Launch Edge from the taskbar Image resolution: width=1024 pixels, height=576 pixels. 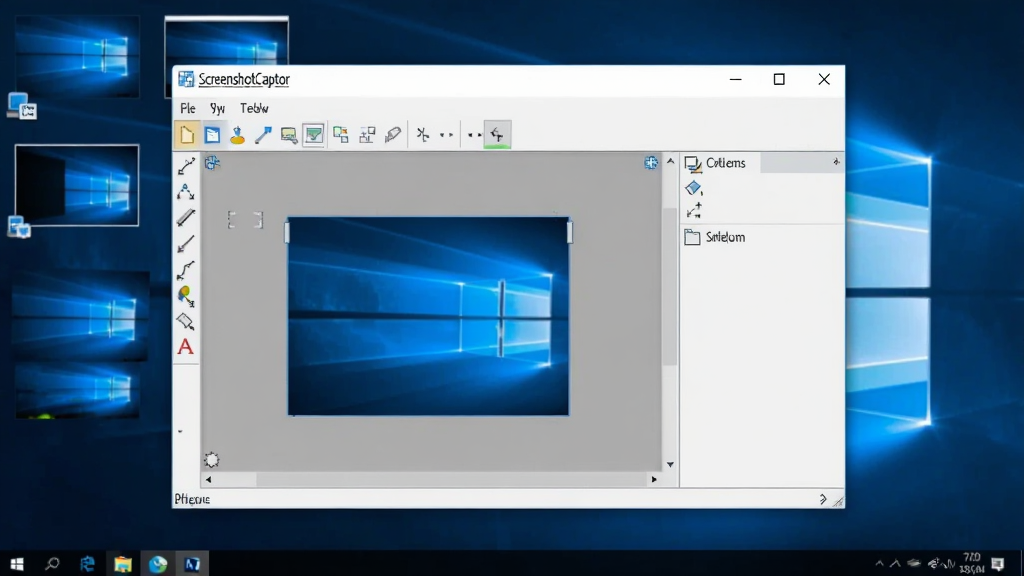[88, 564]
